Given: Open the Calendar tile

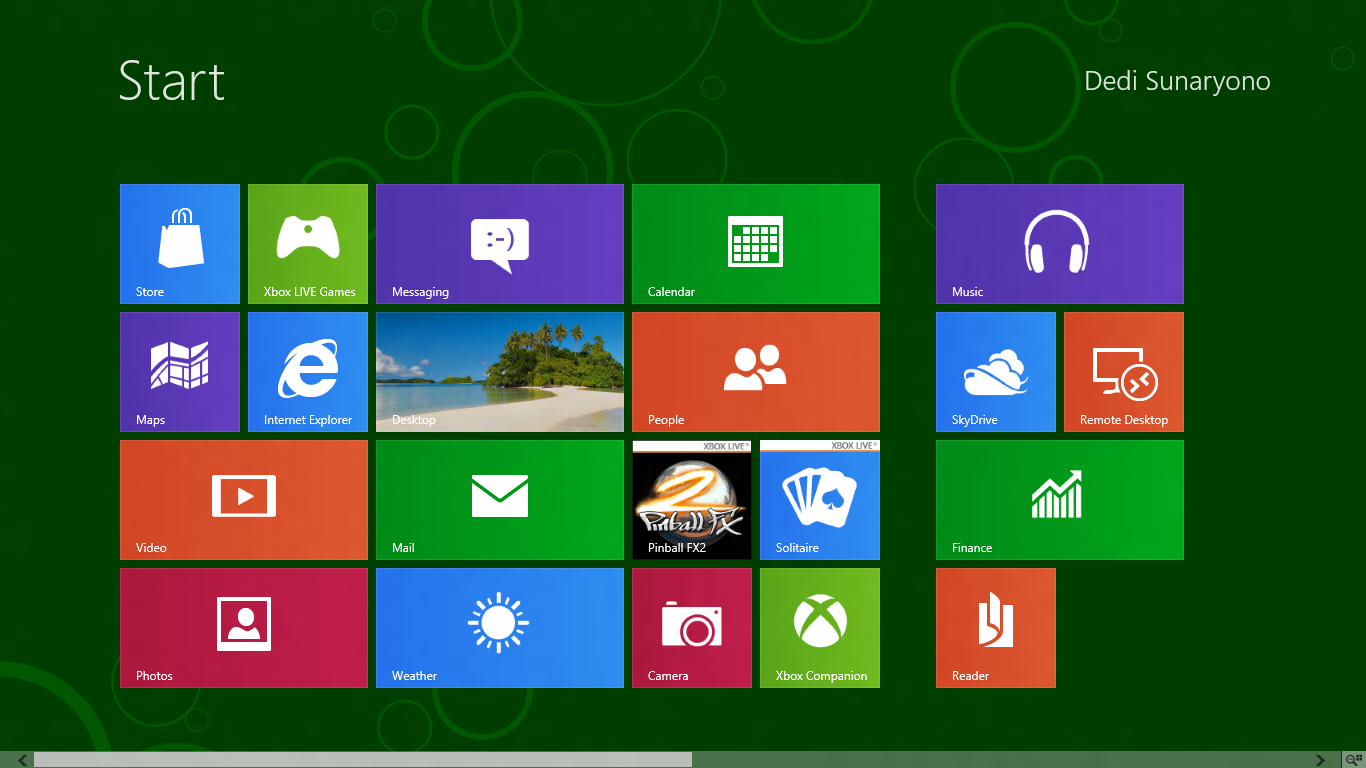Looking at the screenshot, I should coord(756,244).
